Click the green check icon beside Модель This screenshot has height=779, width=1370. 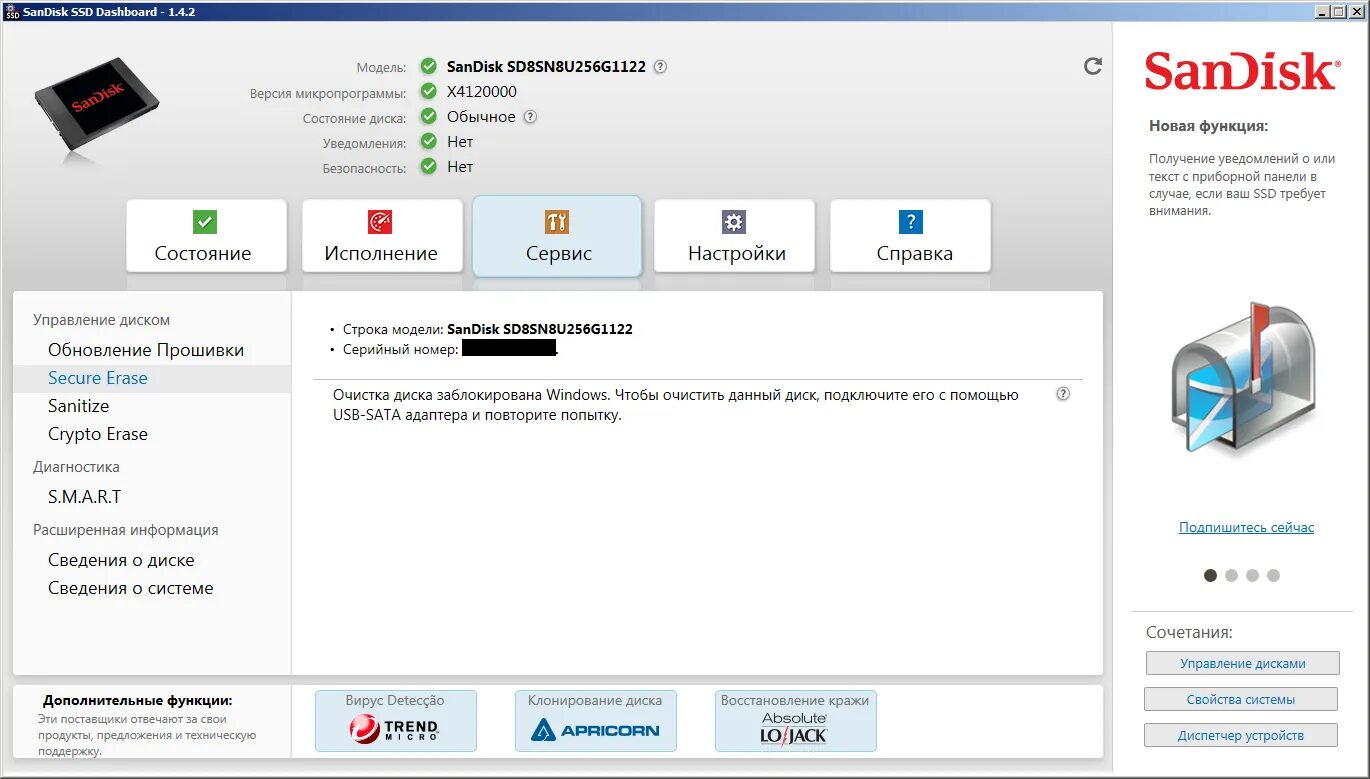click(x=428, y=67)
